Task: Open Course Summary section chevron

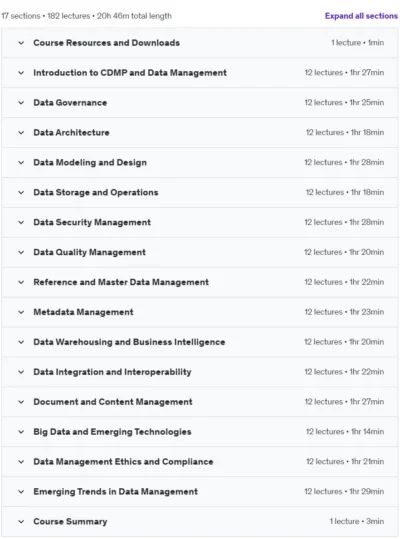Action: pyautogui.click(x=21, y=521)
